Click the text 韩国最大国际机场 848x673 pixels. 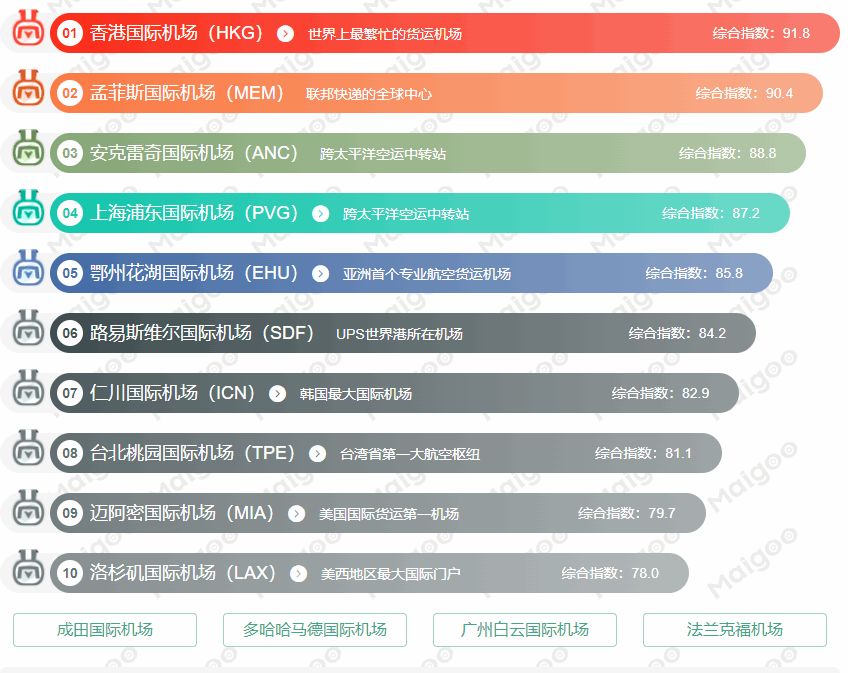coord(356,394)
